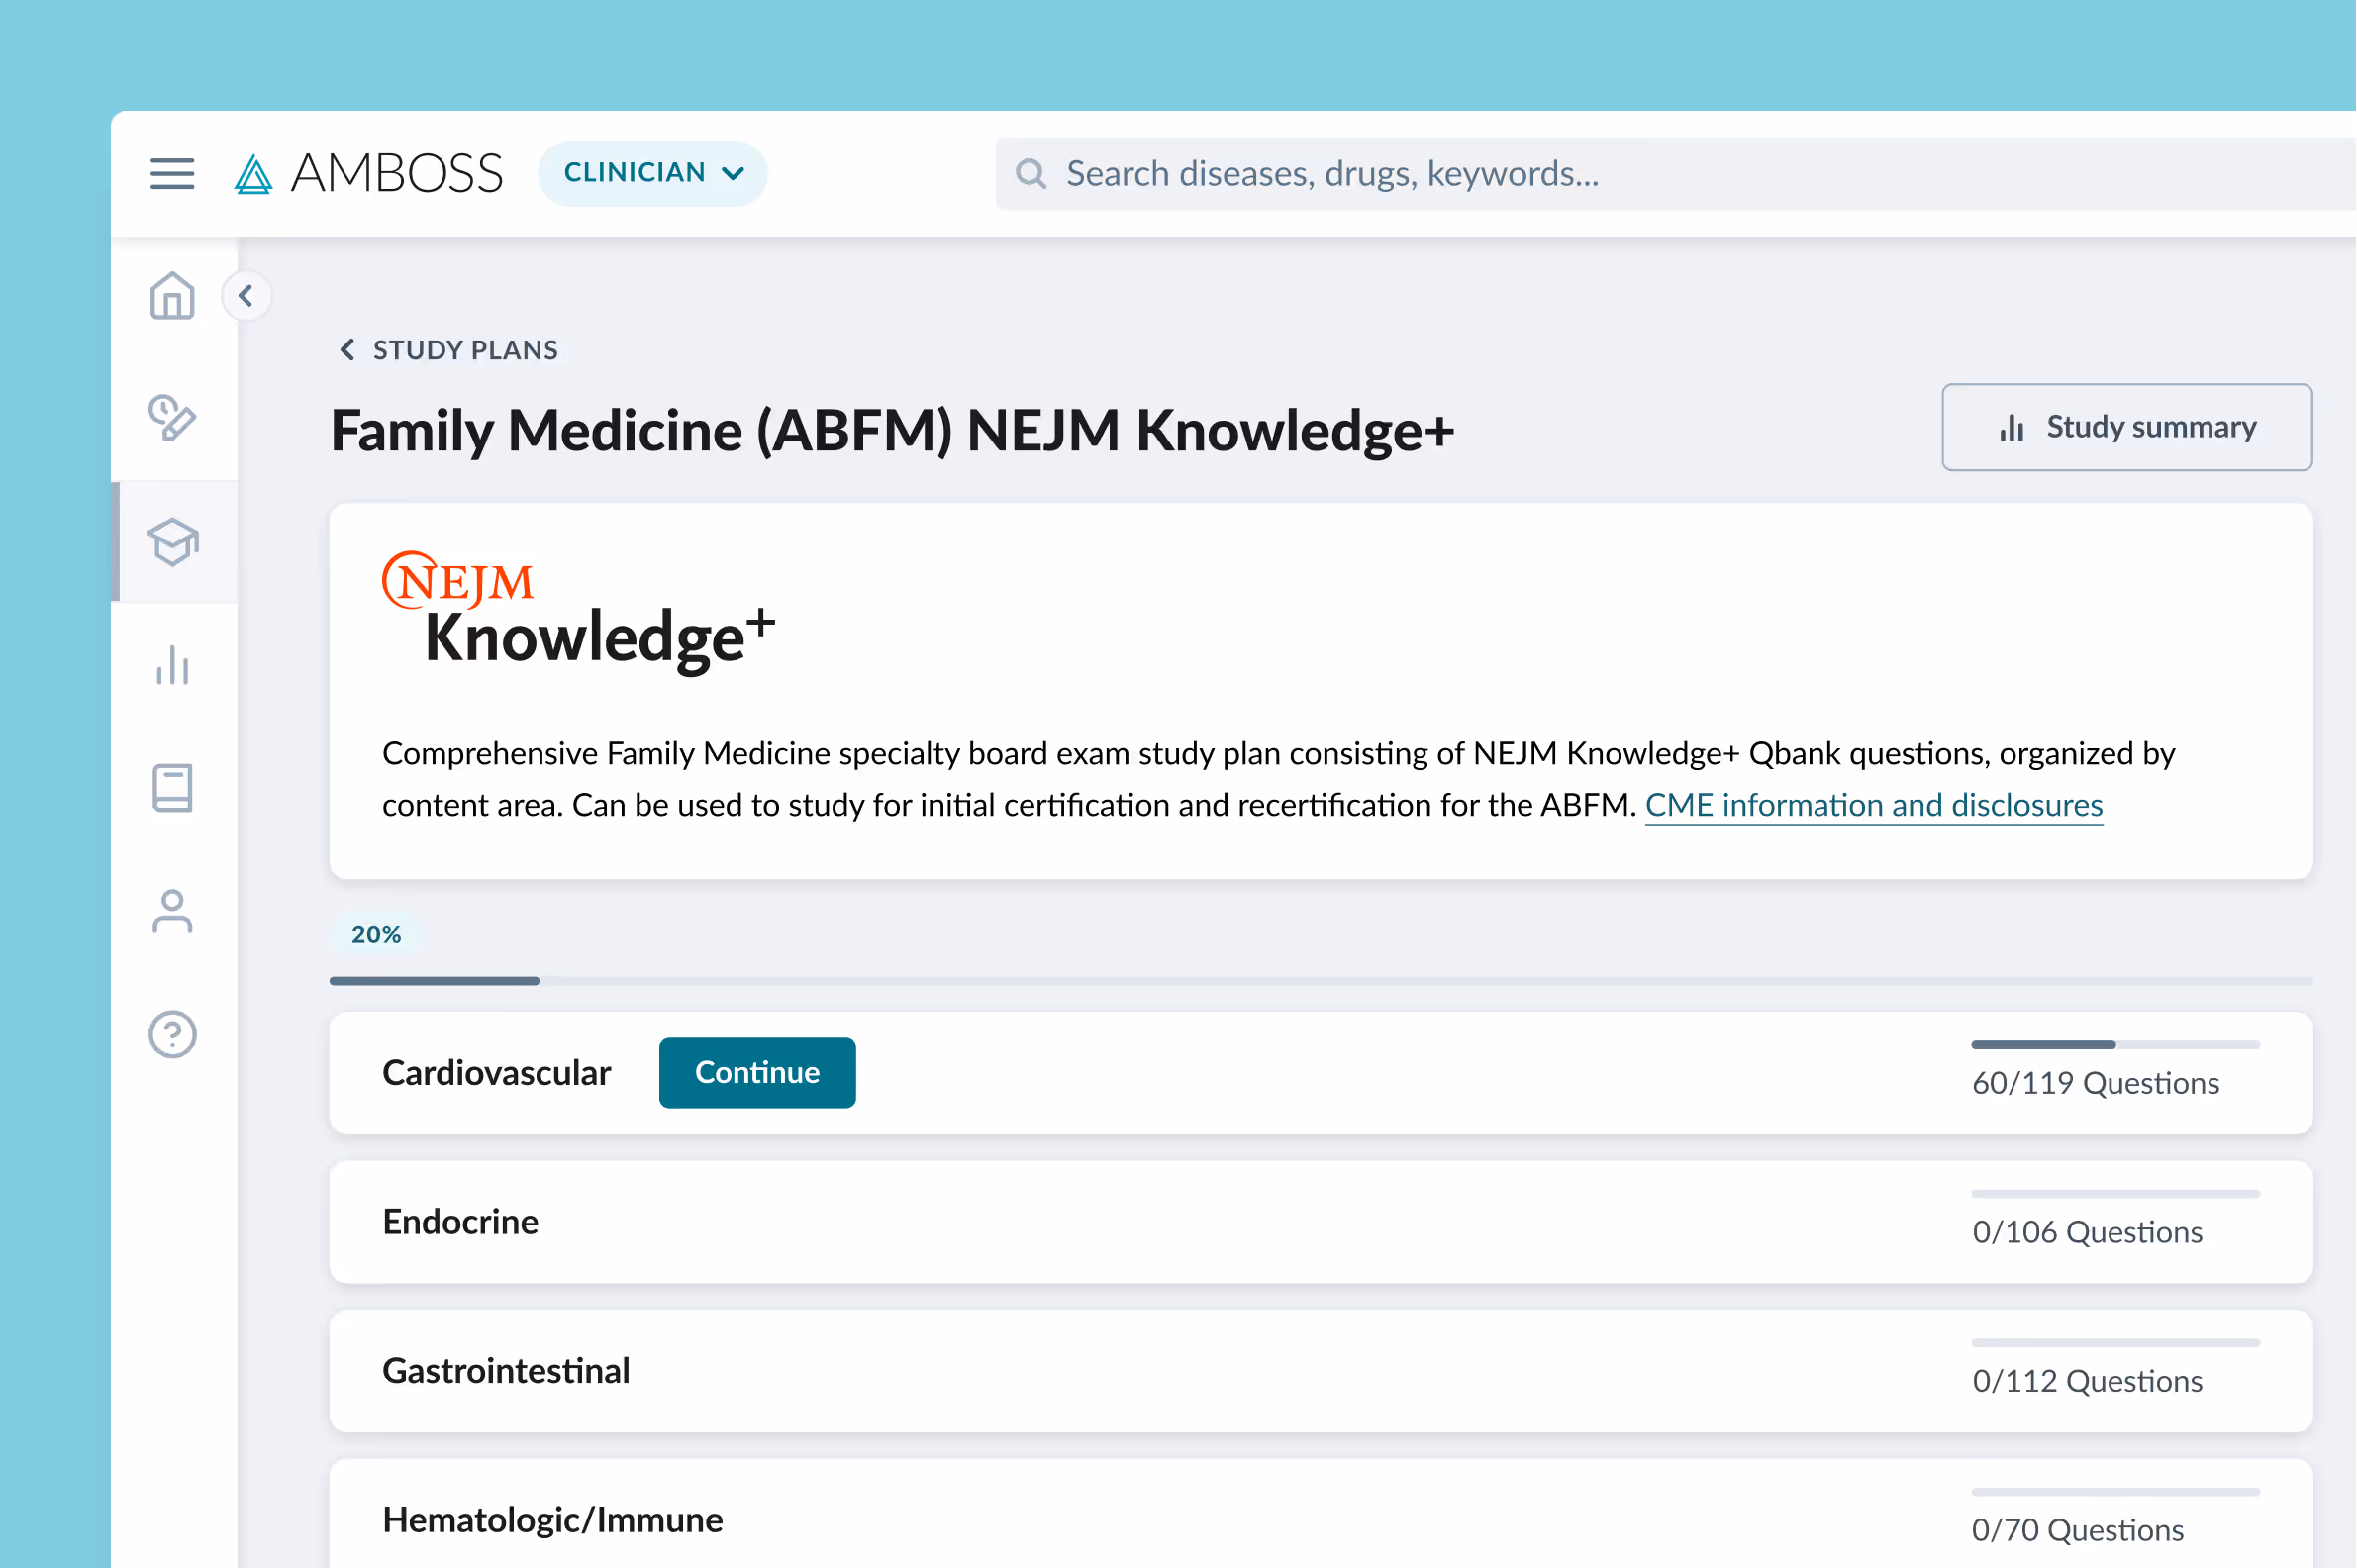Go back to STUDY PLANS

448,350
